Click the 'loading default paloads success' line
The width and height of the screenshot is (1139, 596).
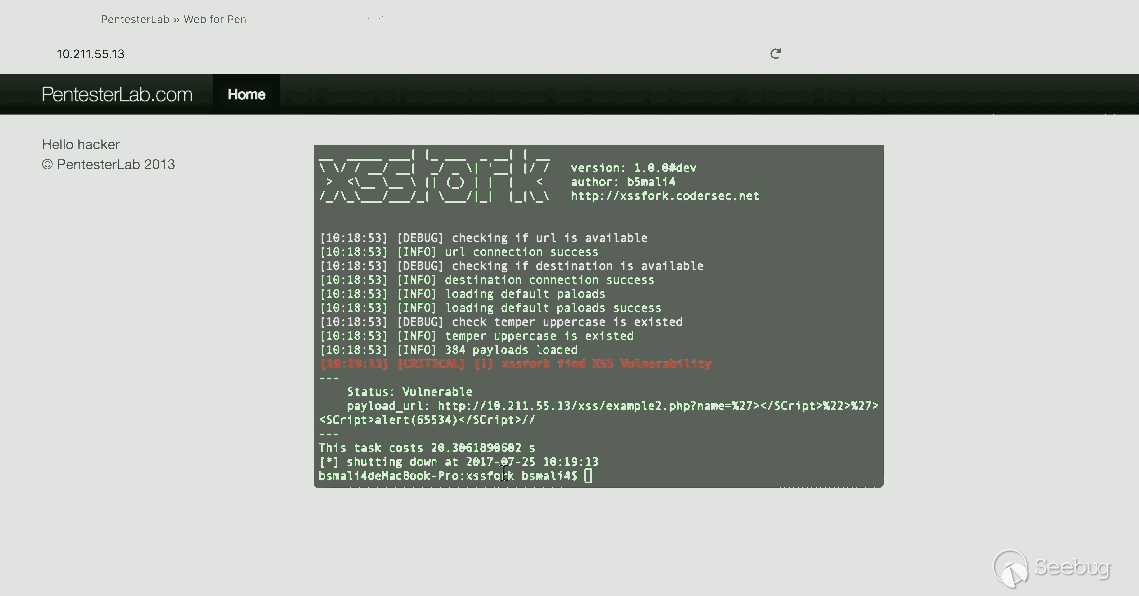(x=490, y=307)
